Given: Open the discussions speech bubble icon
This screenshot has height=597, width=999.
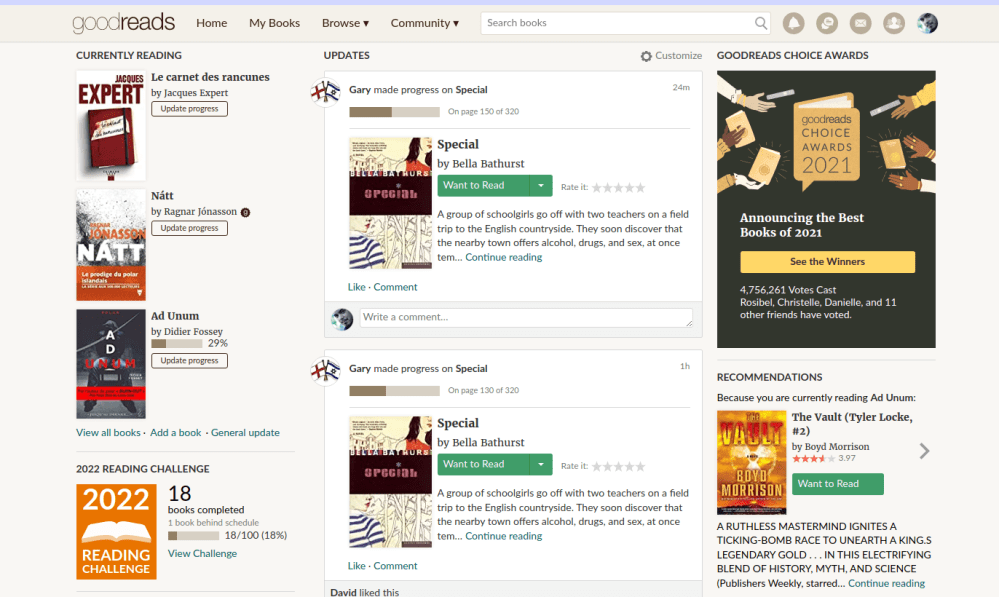Looking at the screenshot, I should click(x=826, y=23).
